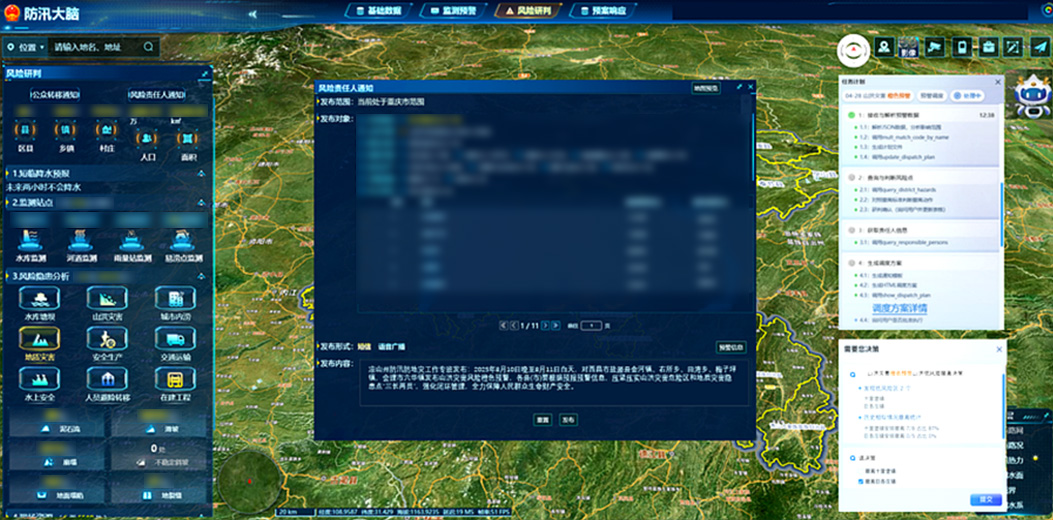Screen dimensions: 1053x520
Task: Switch to 预案响应 tab
Action: (x=602, y=11)
